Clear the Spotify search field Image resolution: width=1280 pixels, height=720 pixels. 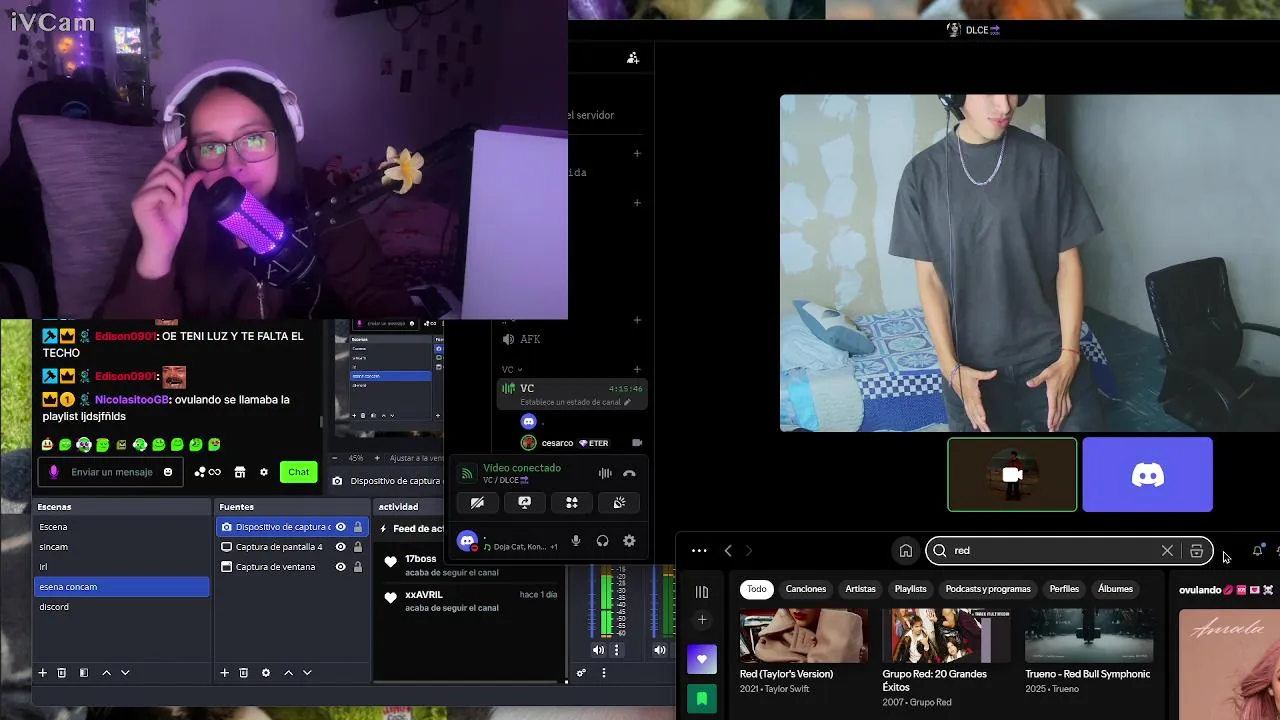[1167, 551]
